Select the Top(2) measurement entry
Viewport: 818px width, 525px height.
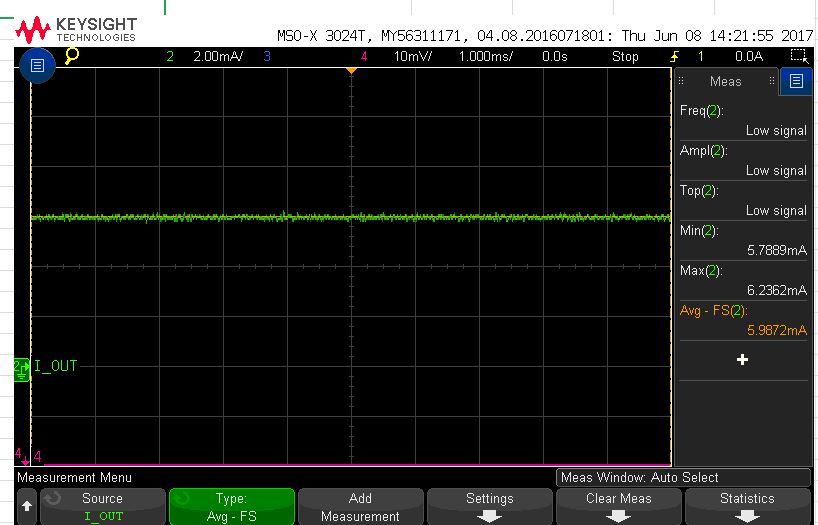click(x=743, y=200)
